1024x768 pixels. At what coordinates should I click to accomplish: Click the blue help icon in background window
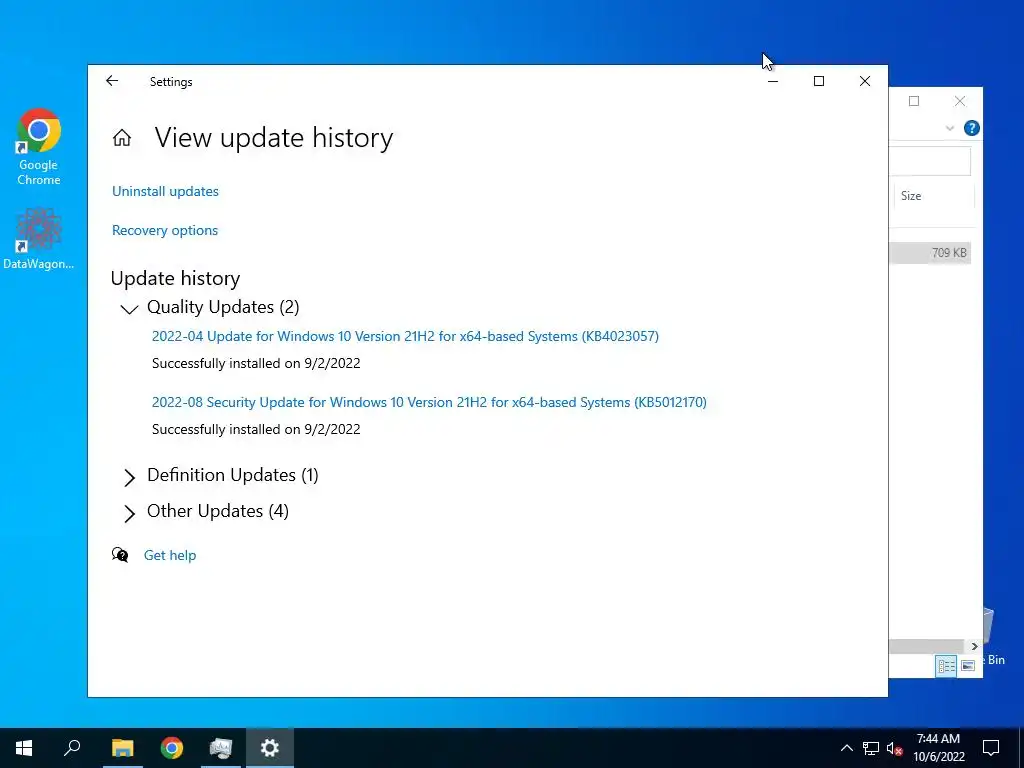(x=971, y=128)
